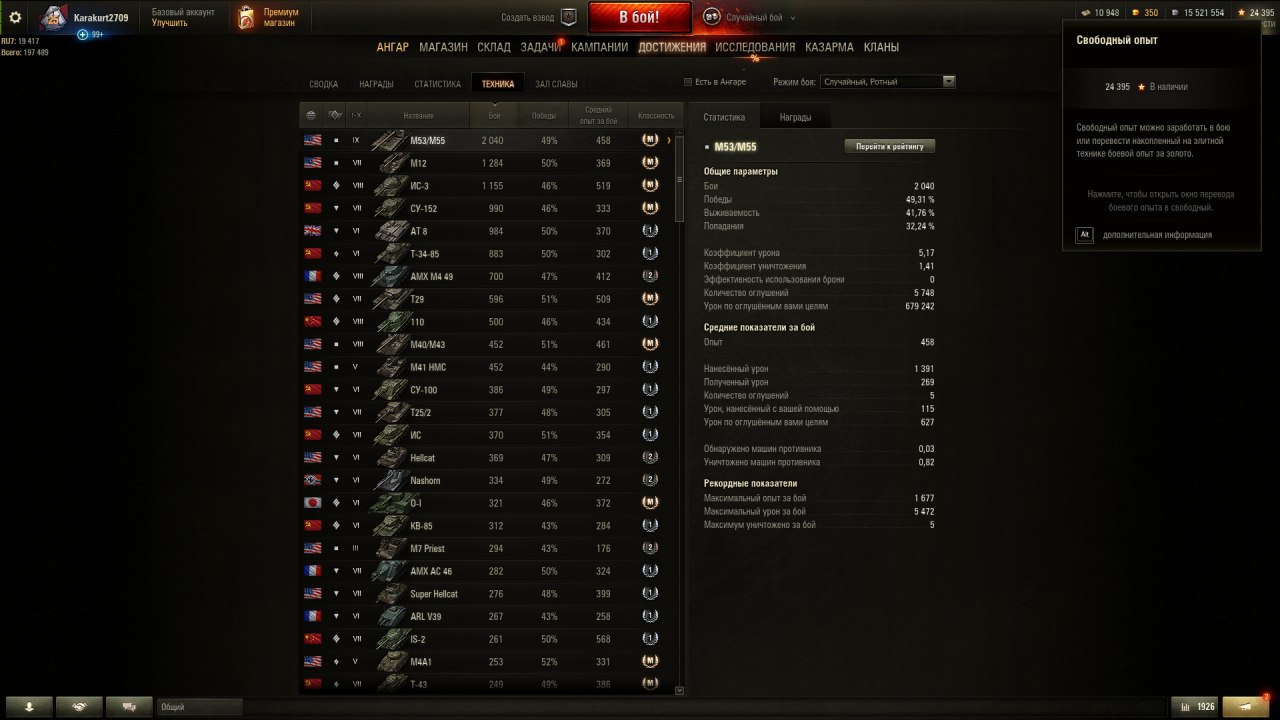
Task: Click the player avatar badge icon
Action: click(x=52, y=18)
